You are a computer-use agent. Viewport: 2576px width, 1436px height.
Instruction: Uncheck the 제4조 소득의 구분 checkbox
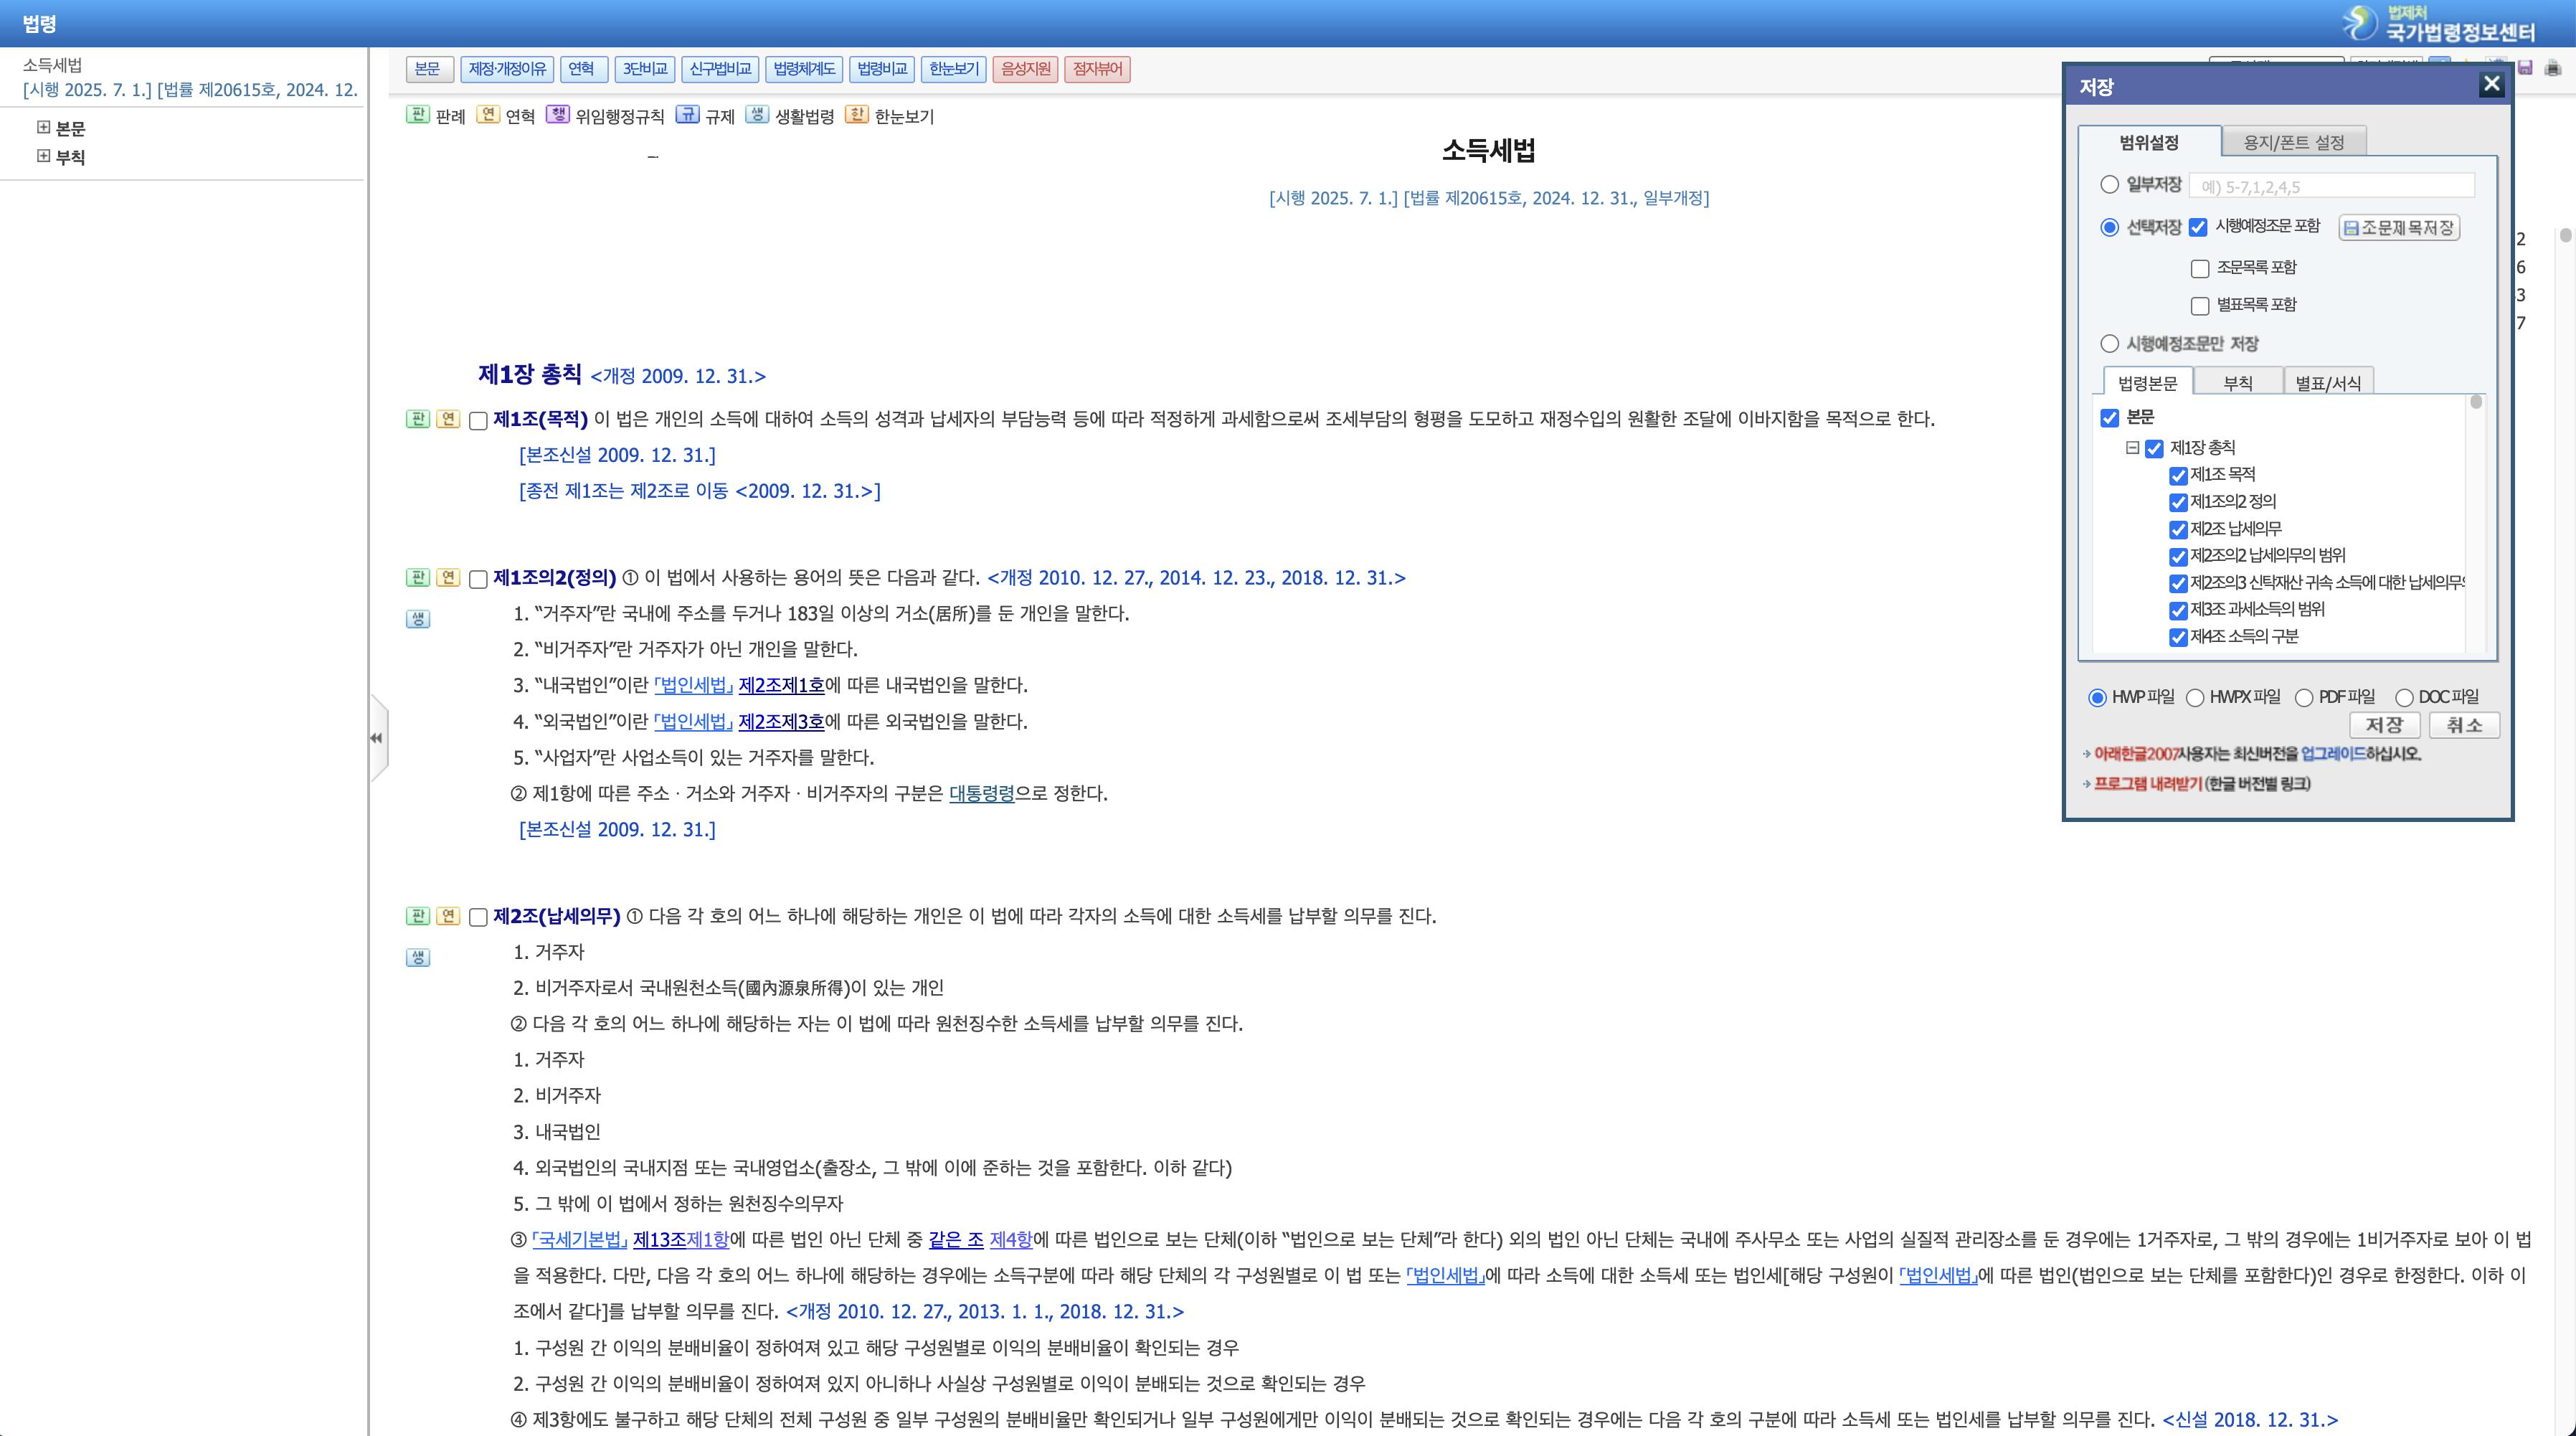point(2178,638)
